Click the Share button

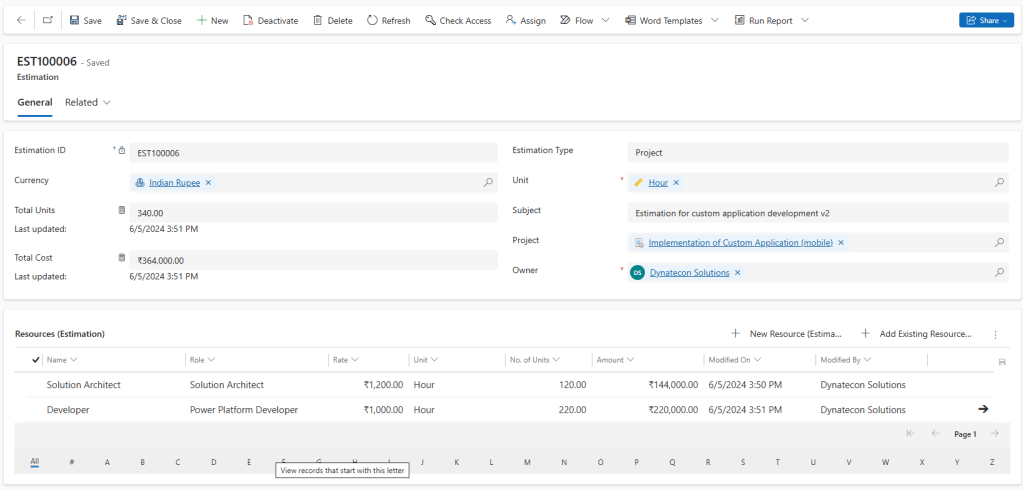(x=986, y=20)
